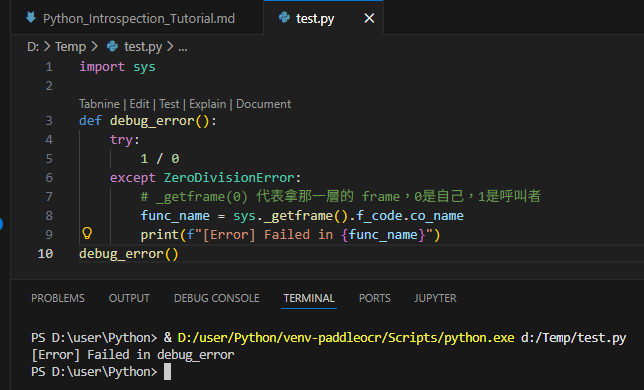644x390 pixels.
Task: Click the Python icon on test.py tab
Action: click(284, 17)
